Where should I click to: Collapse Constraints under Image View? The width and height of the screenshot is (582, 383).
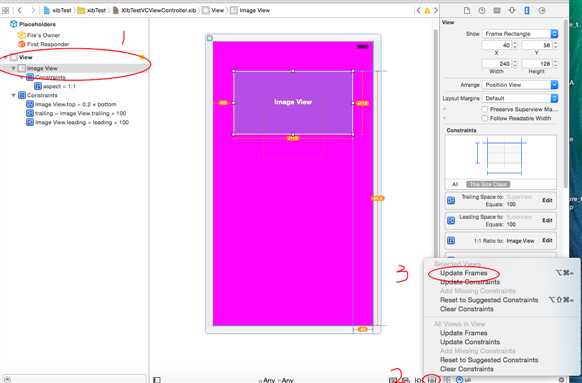[x=22, y=77]
